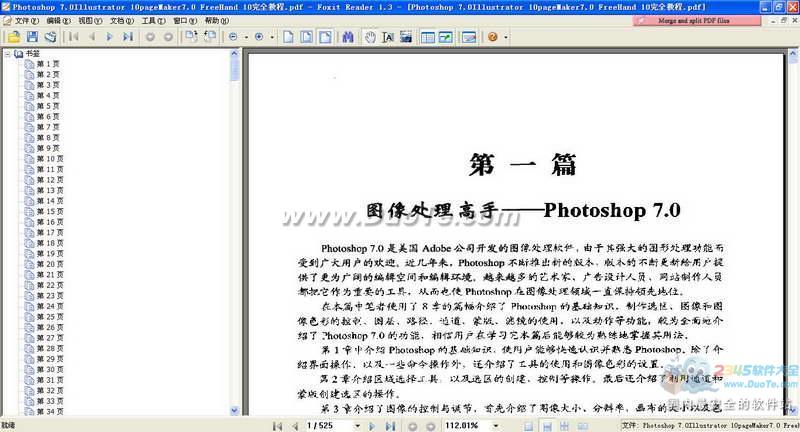Image resolution: width=800 pixels, height=432 pixels.
Task: Select bookmark 第 10 页
Action: [50, 159]
